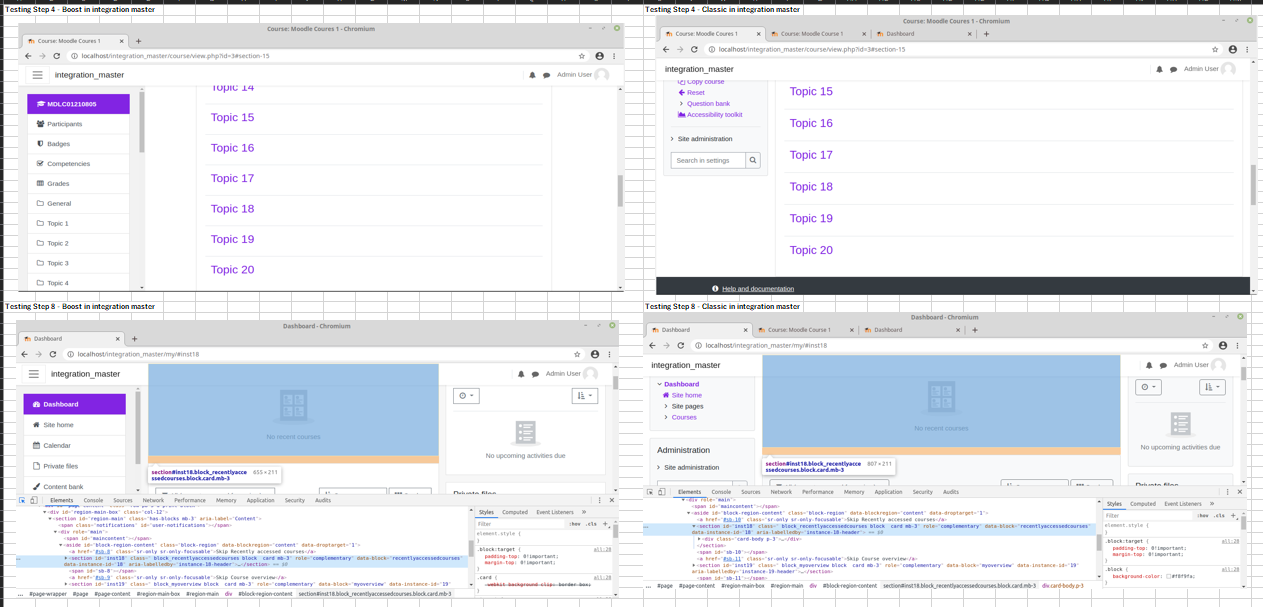Screen dimensions: 1263x607
Task: Open the timeline clock filter dropdown in Step 8 Boost
Action: (x=465, y=396)
